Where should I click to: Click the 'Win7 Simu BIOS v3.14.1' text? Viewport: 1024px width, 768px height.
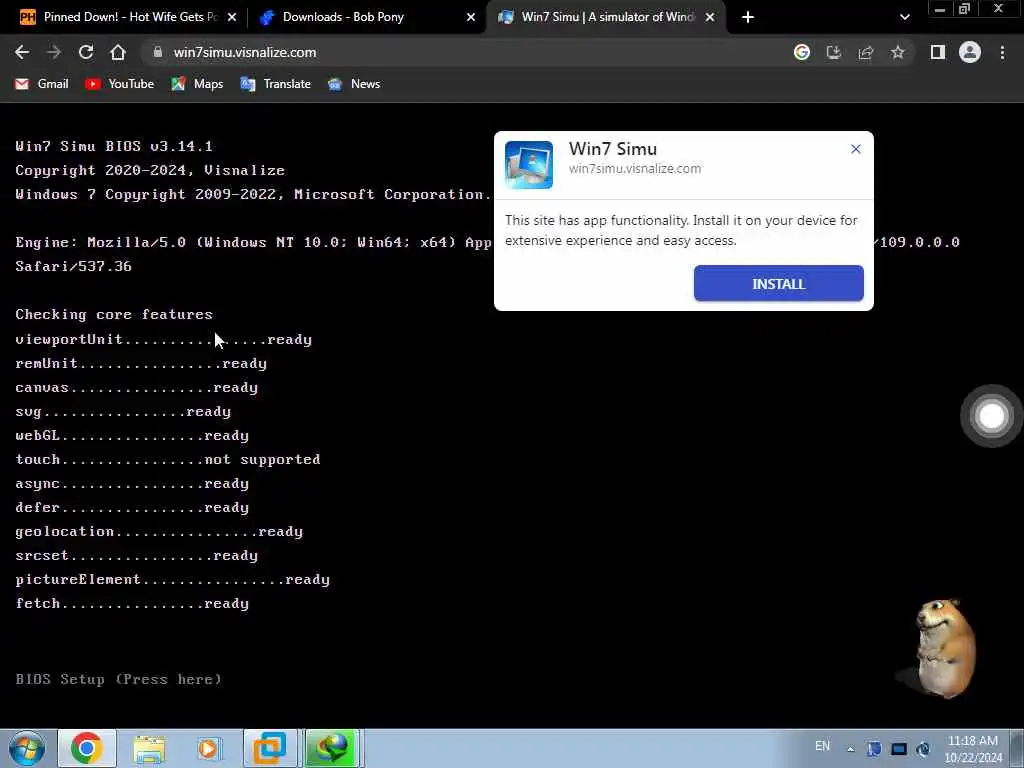(114, 146)
